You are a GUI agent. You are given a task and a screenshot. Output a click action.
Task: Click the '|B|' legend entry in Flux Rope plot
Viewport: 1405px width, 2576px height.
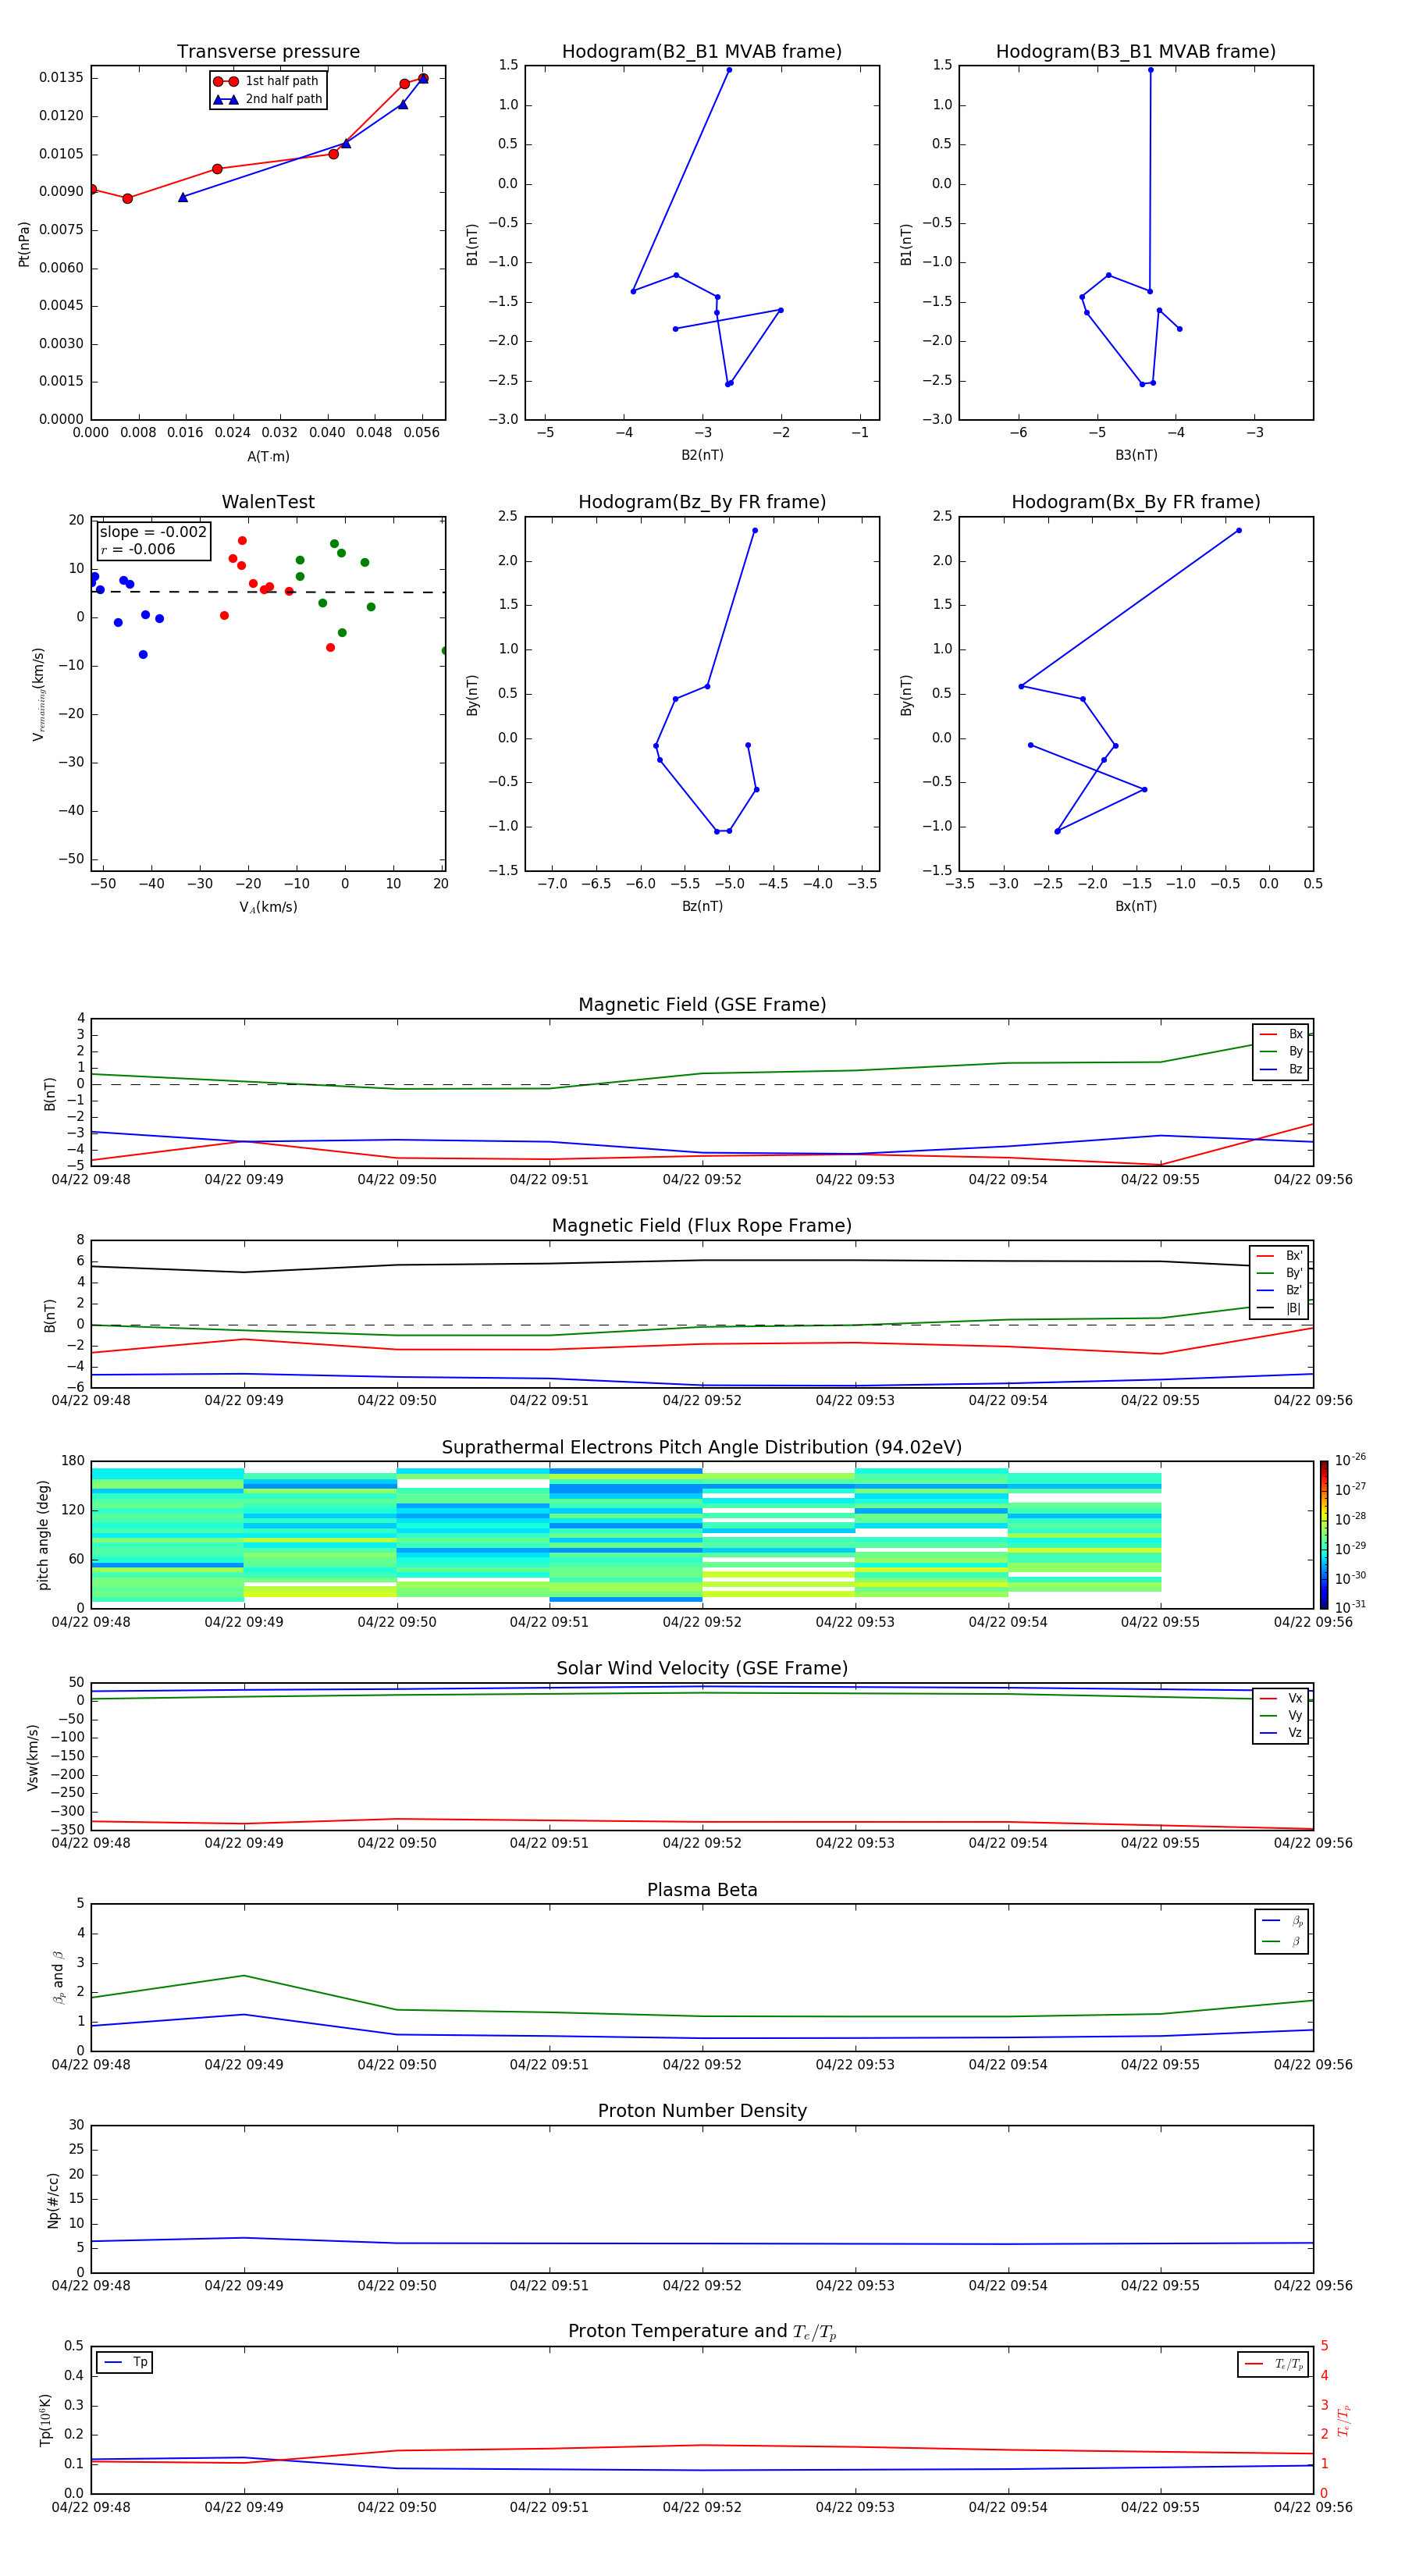[x=1279, y=1309]
